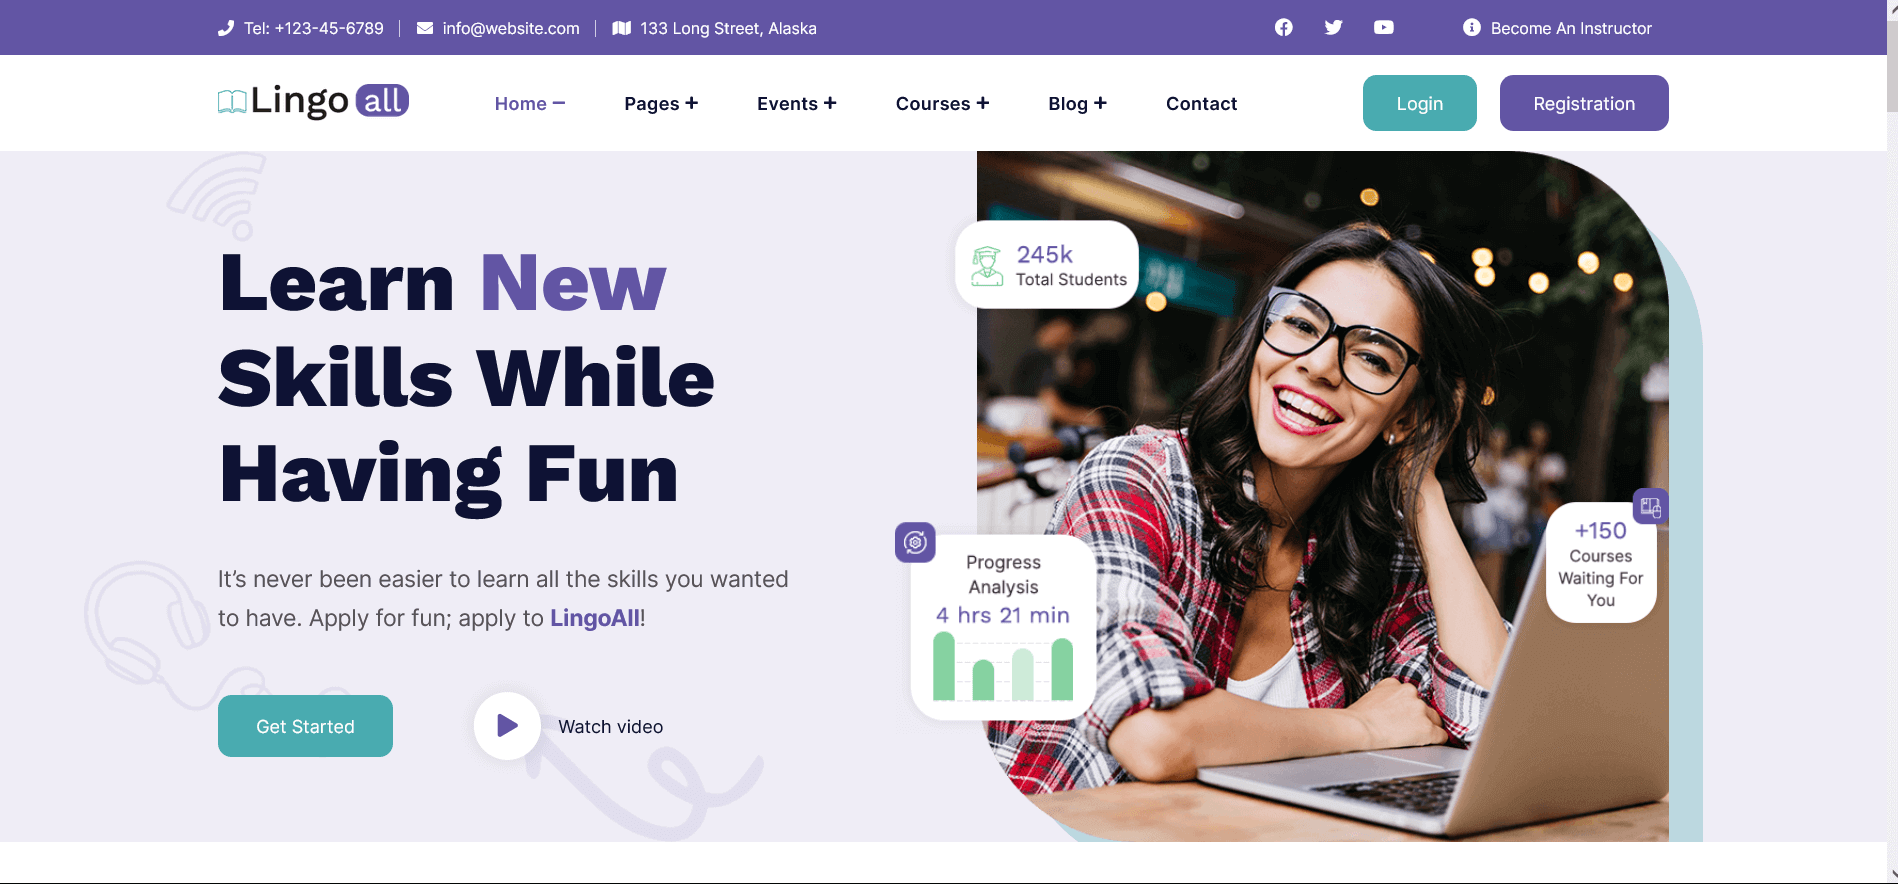The width and height of the screenshot is (1898, 888).
Task: Click the page vertical scrollbar
Action: [1892, 440]
